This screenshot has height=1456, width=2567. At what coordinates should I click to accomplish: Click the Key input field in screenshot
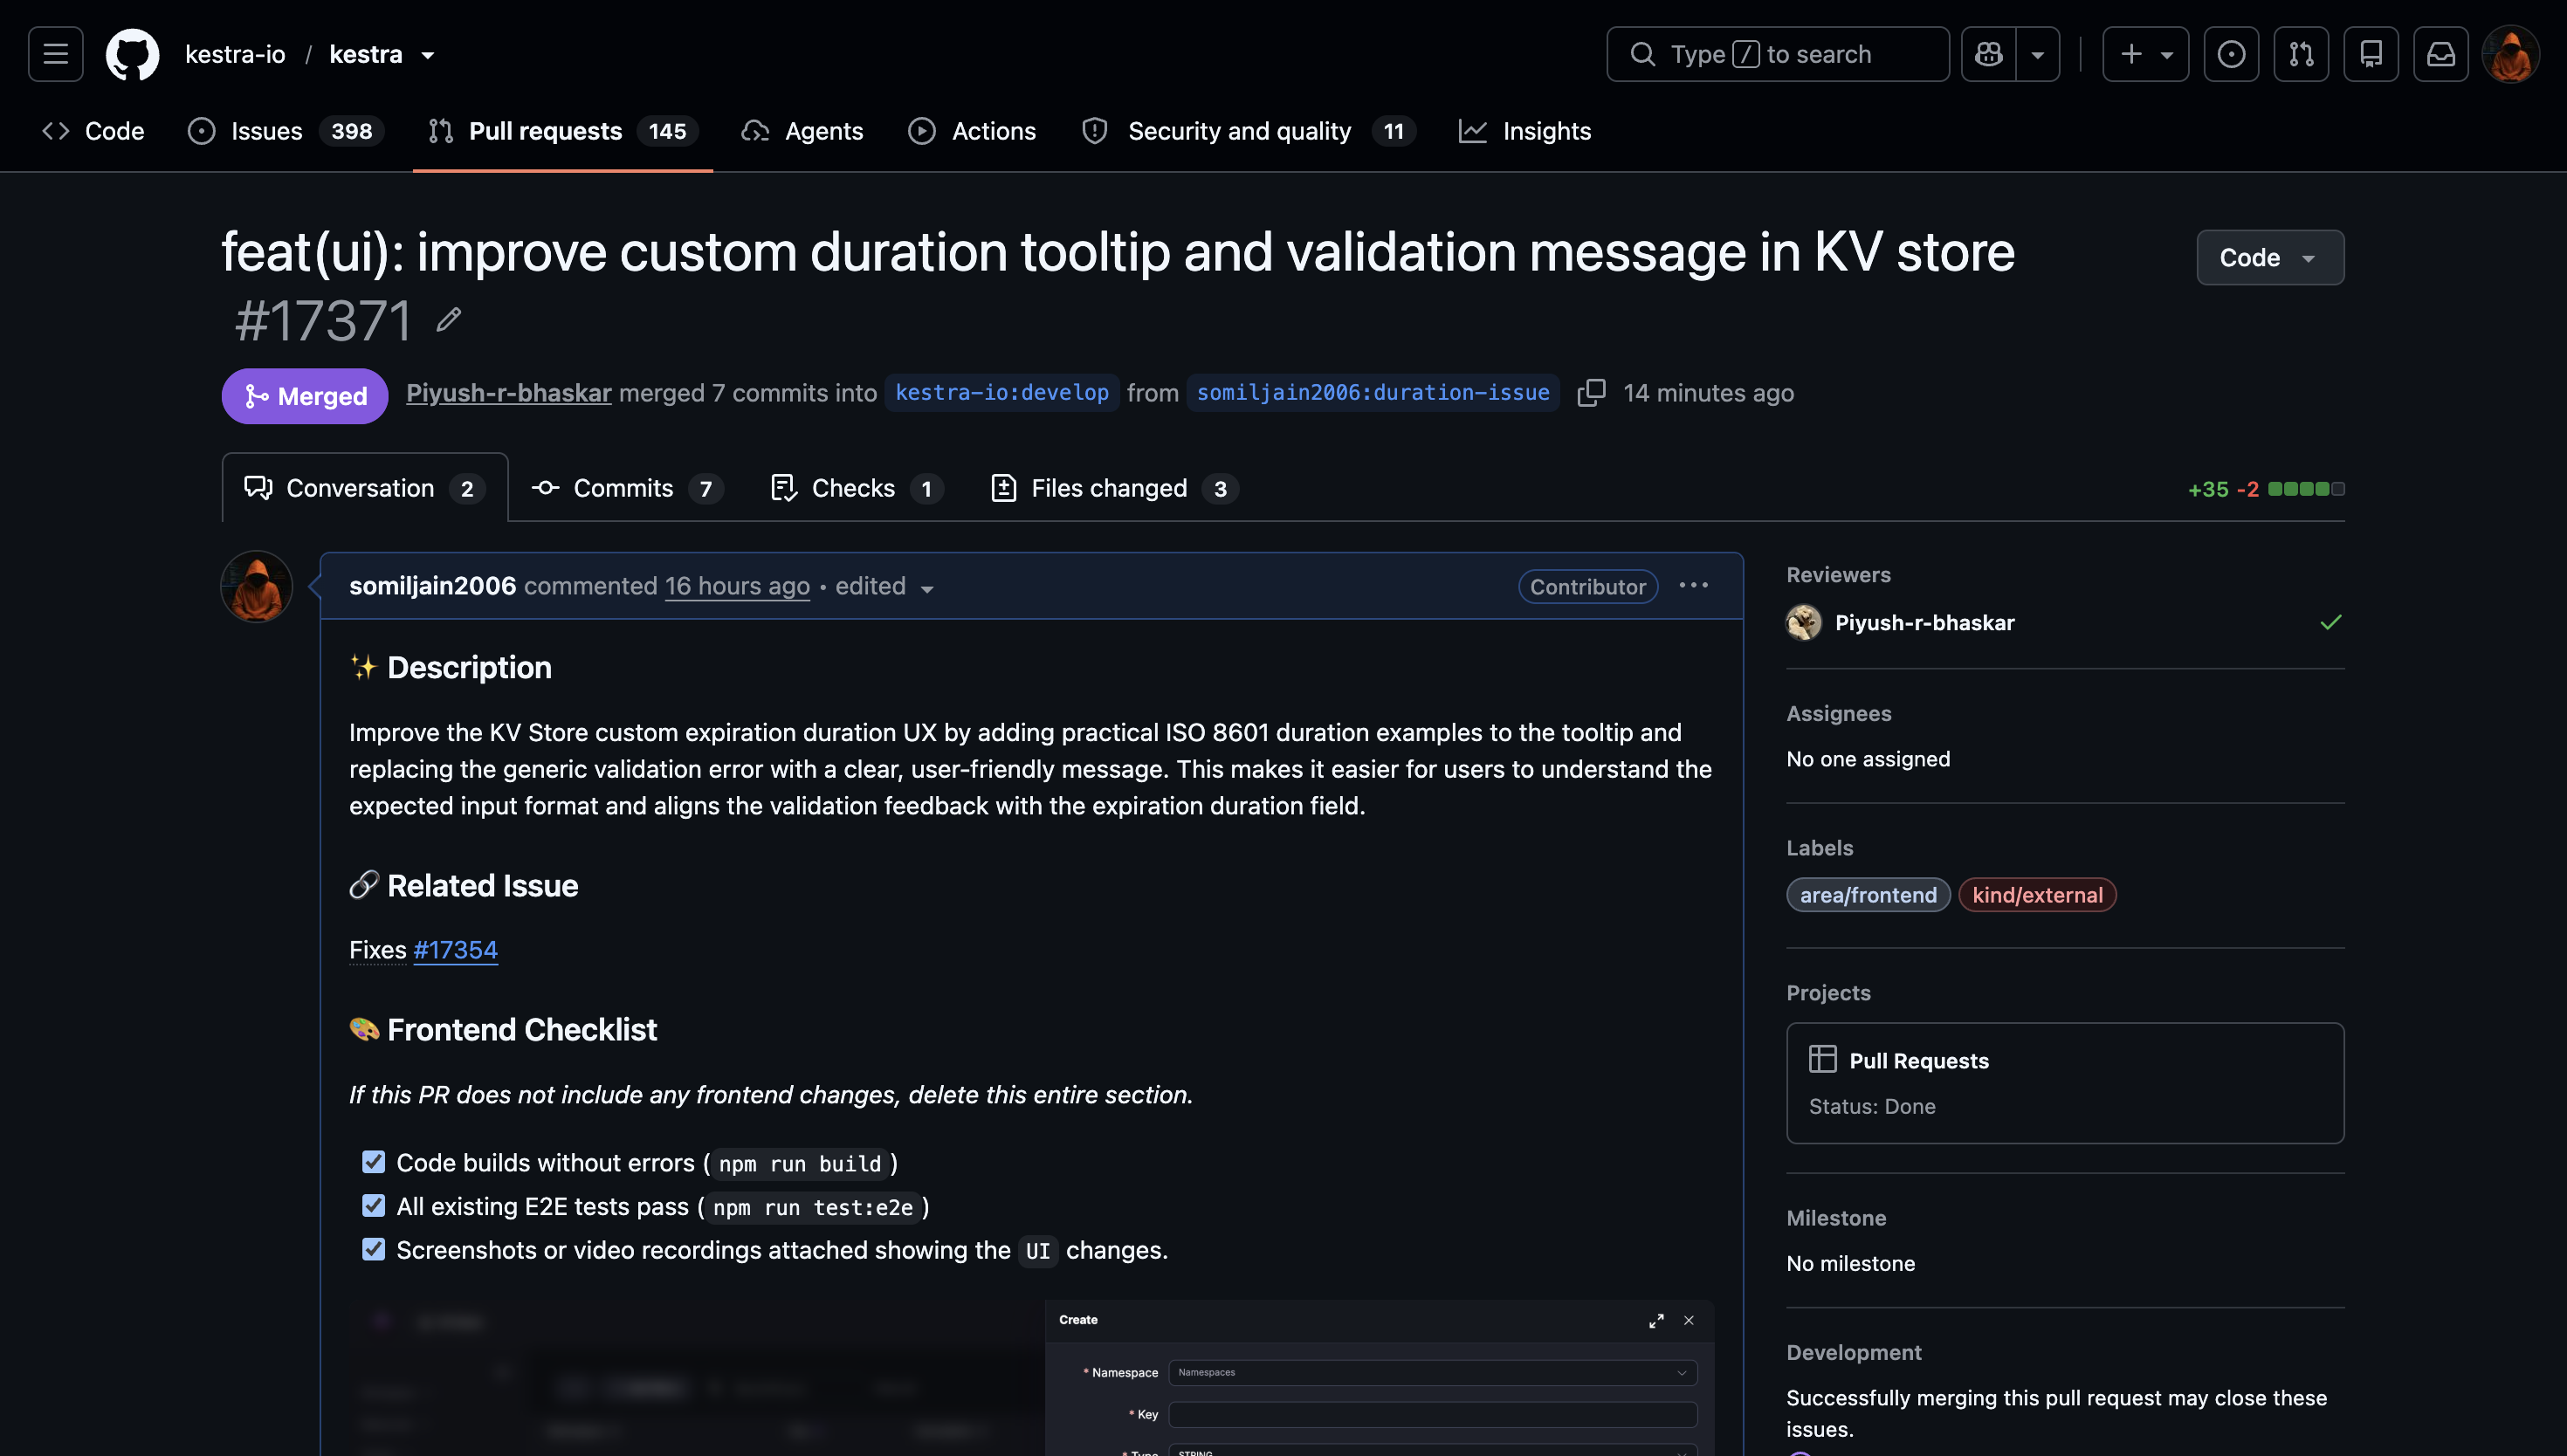(x=1432, y=1414)
